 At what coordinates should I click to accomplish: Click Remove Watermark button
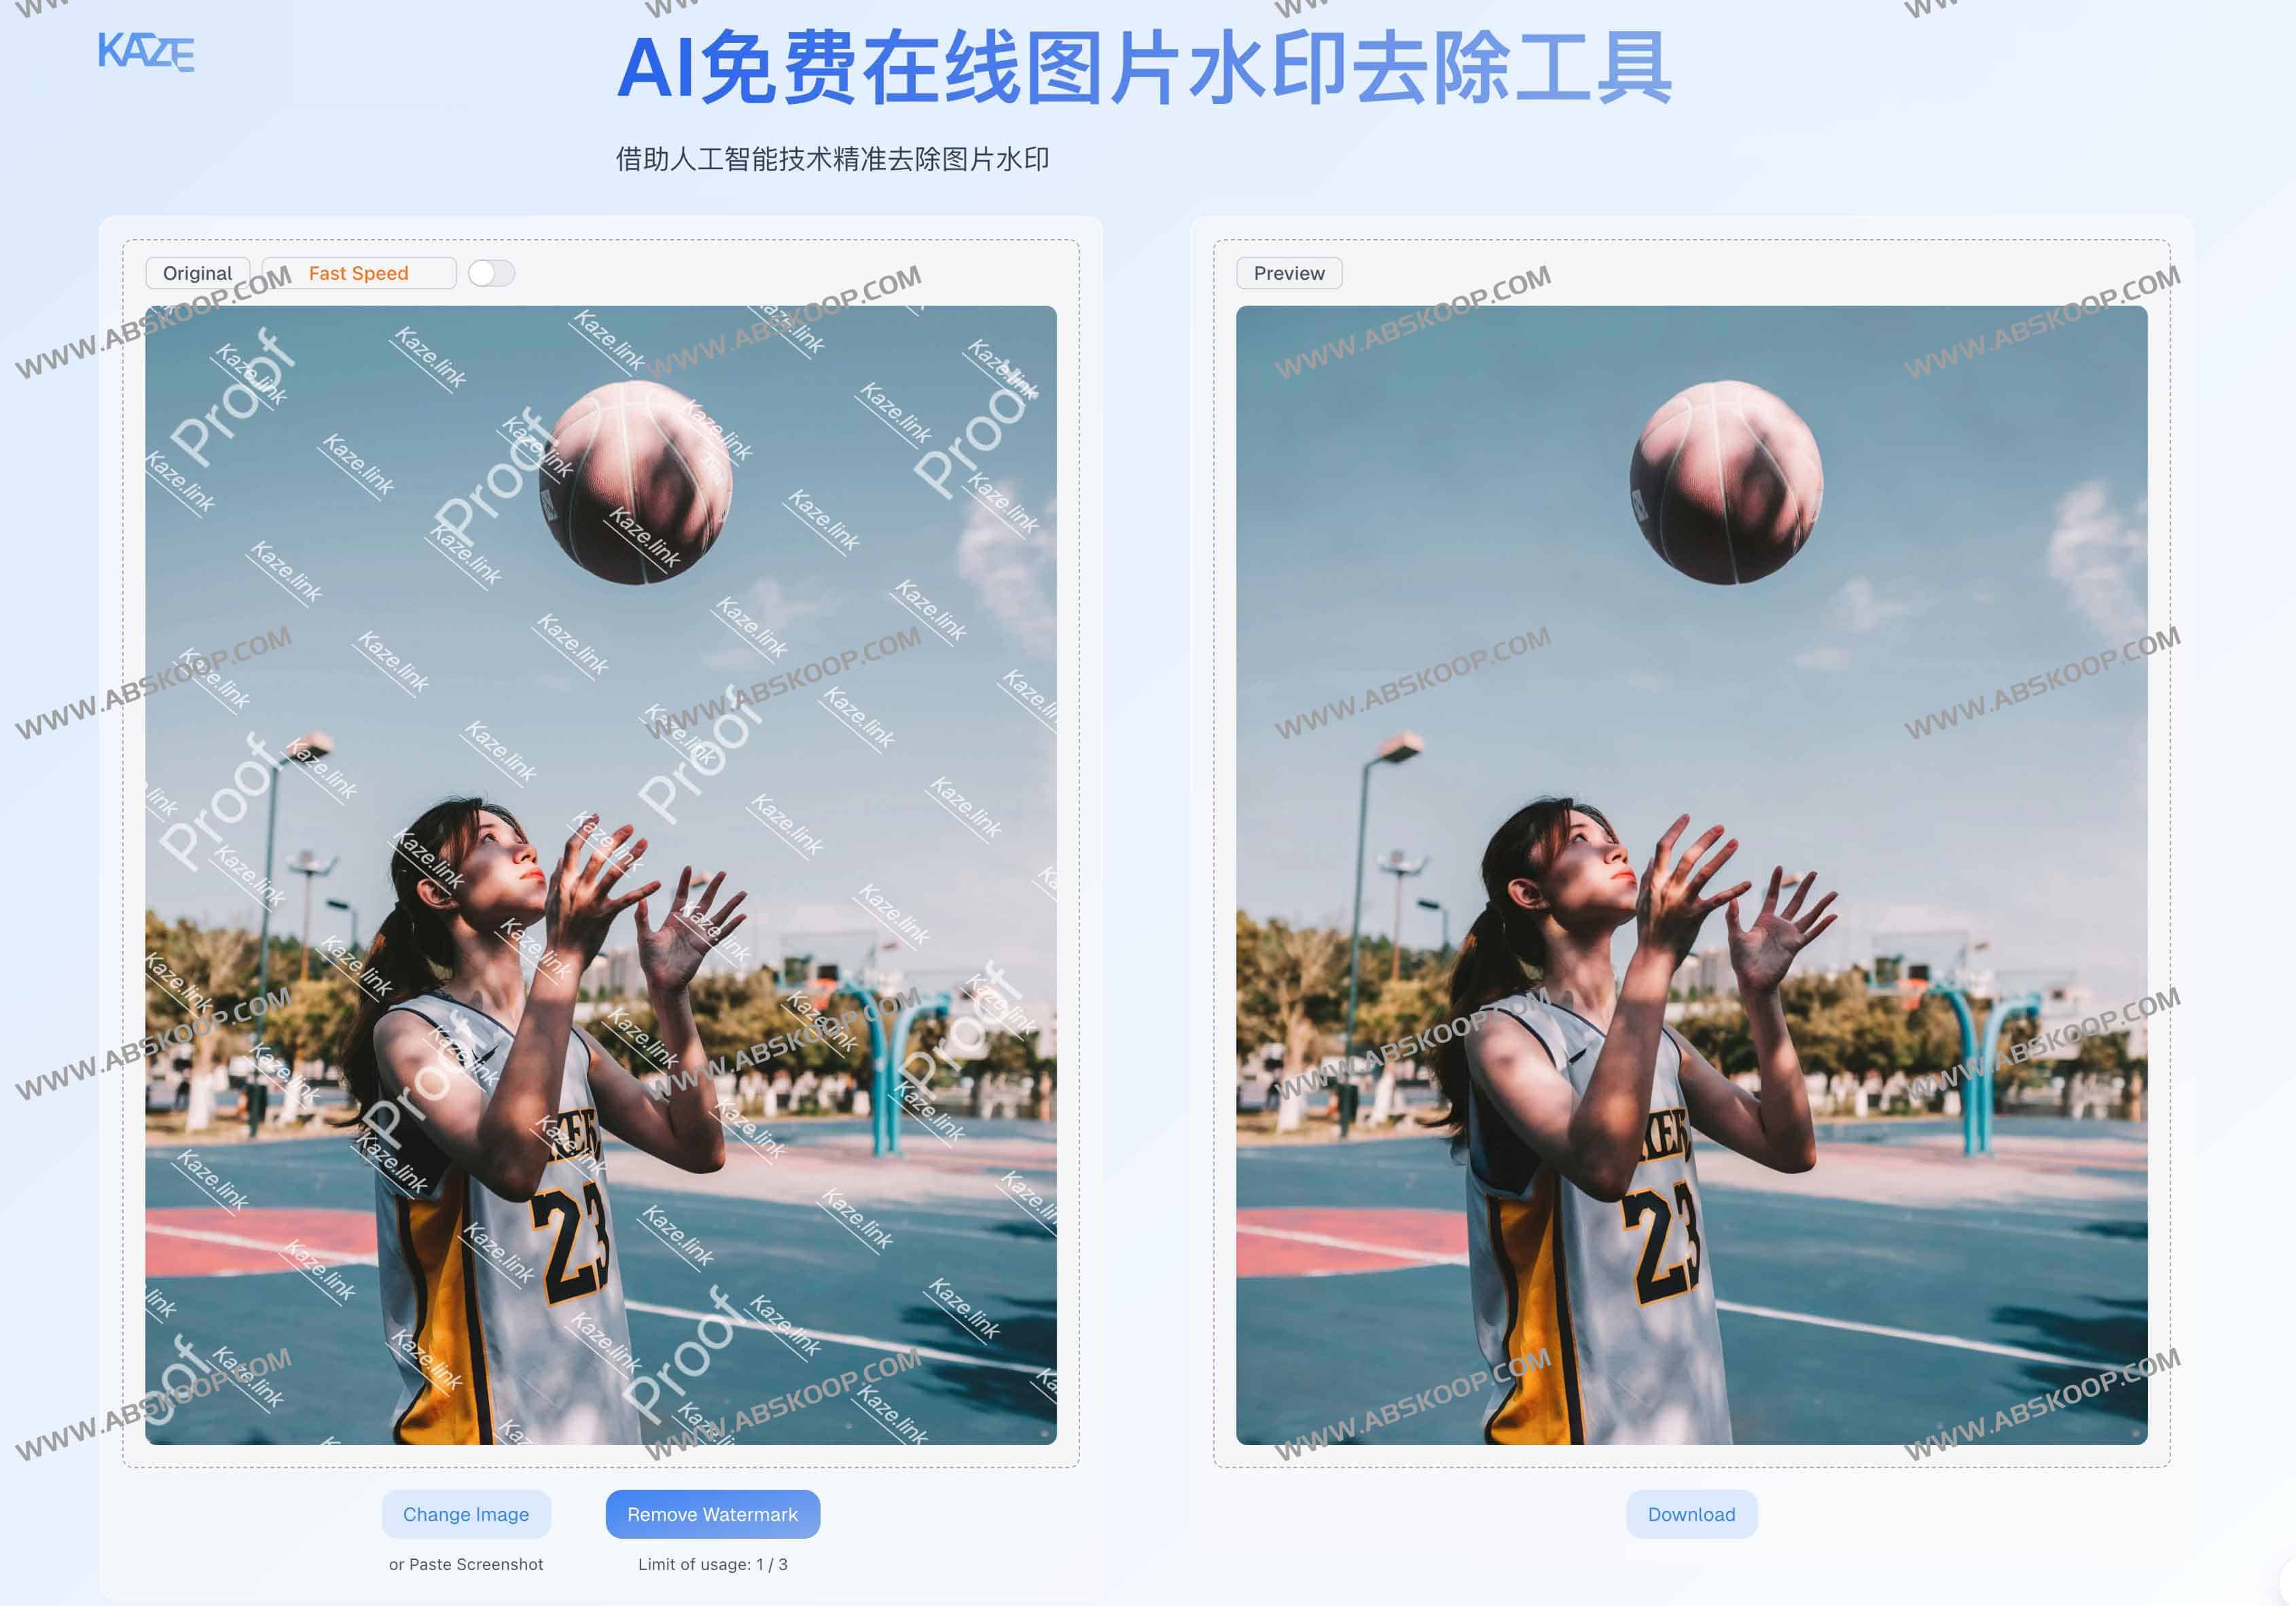click(712, 1514)
